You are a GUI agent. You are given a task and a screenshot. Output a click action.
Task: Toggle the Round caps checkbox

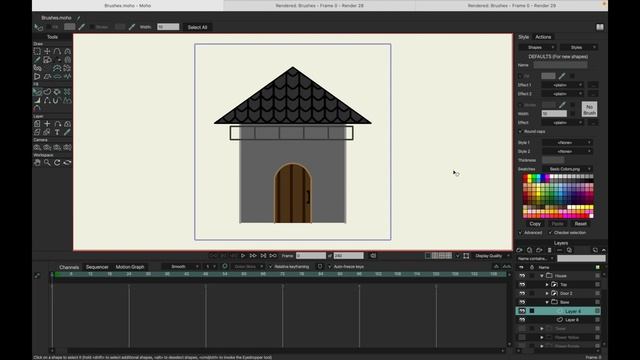click(520, 131)
